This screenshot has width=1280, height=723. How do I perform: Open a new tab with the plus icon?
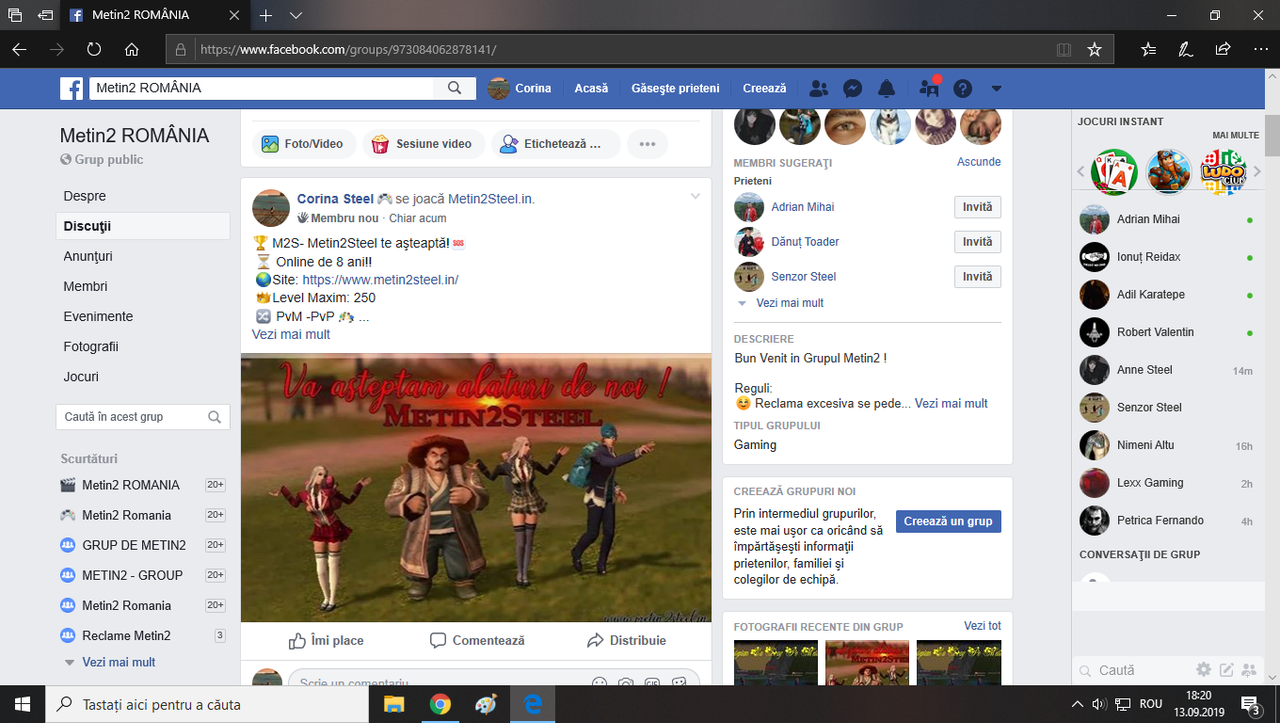pyautogui.click(x=266, y=16)
